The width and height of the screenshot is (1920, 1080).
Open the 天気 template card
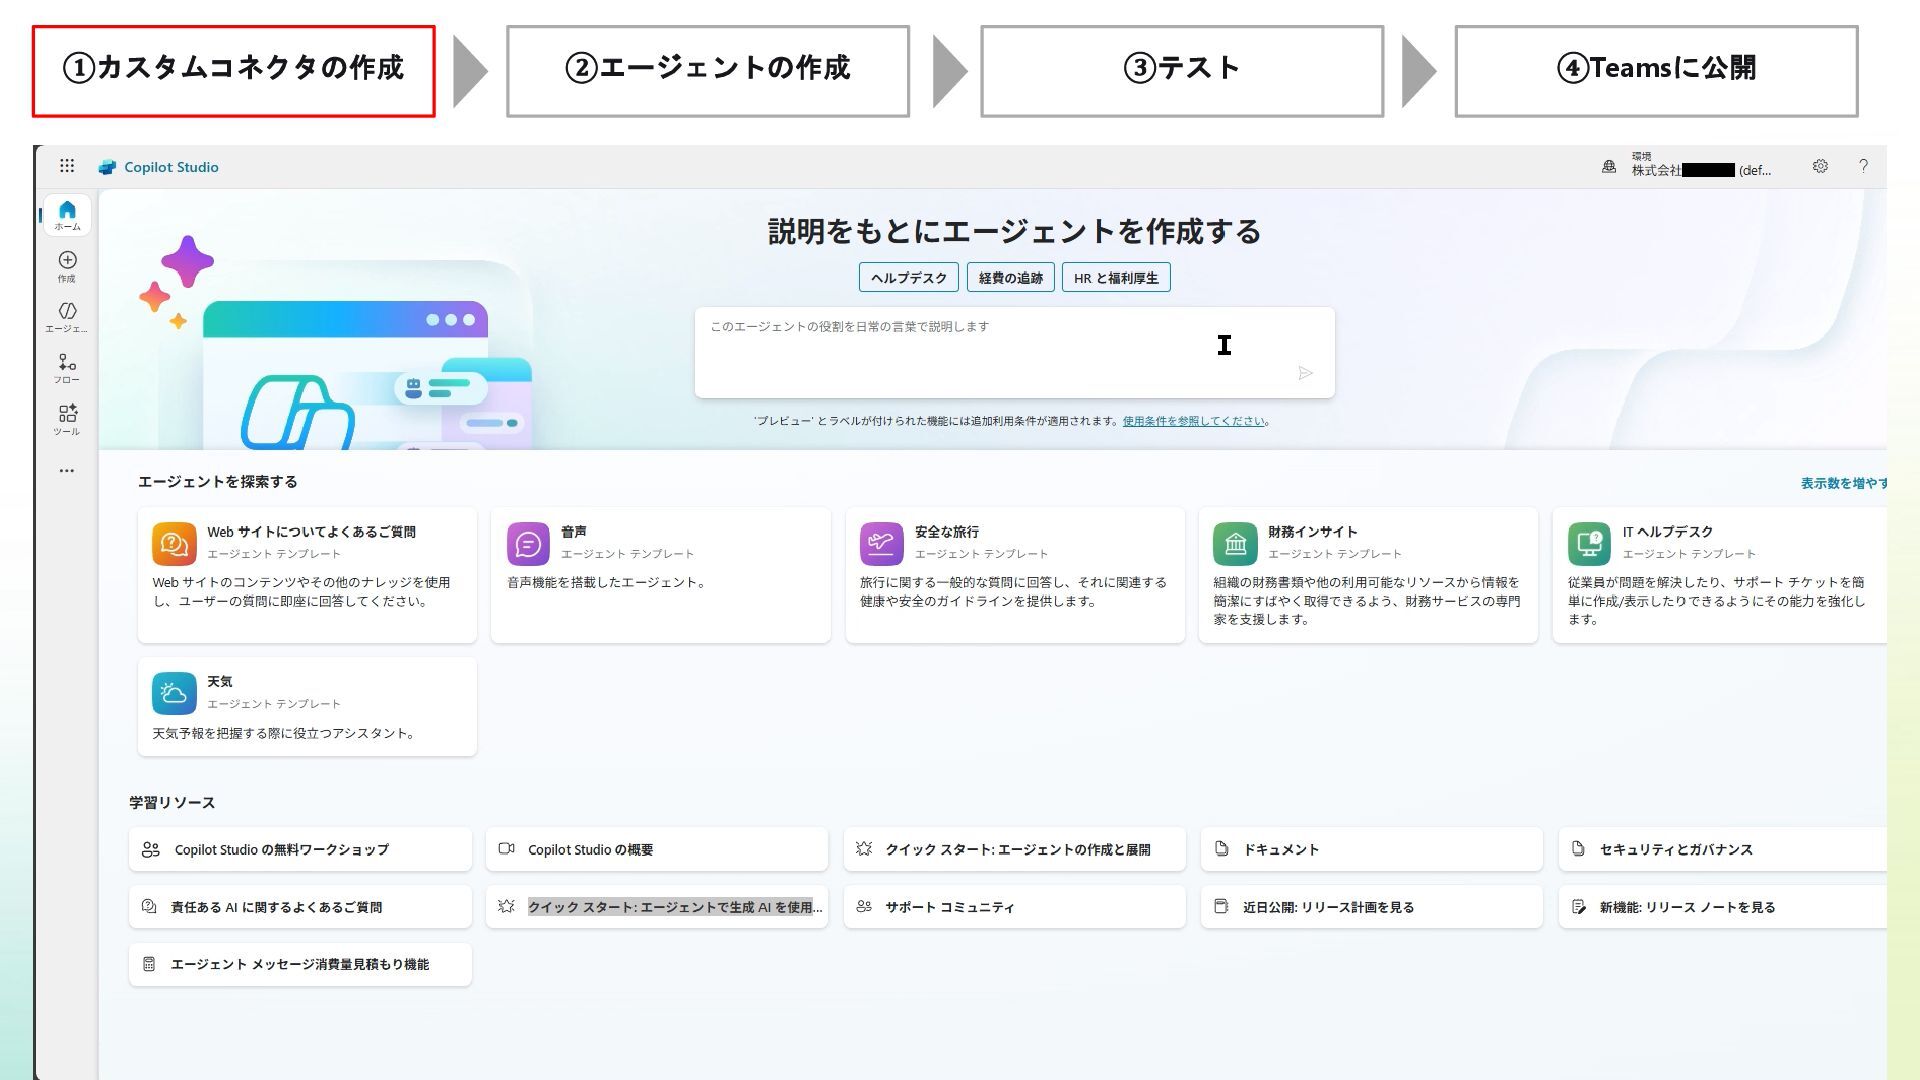coord(307,706)
